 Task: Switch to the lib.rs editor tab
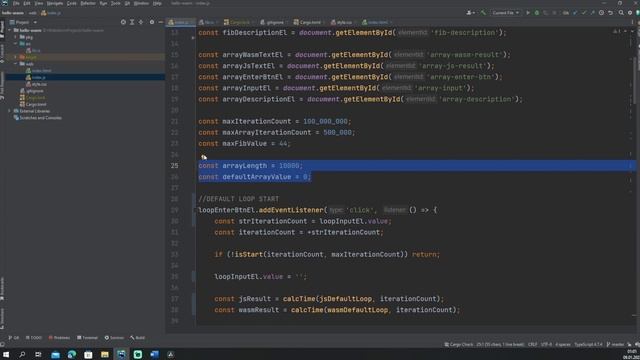coord(207,22)
